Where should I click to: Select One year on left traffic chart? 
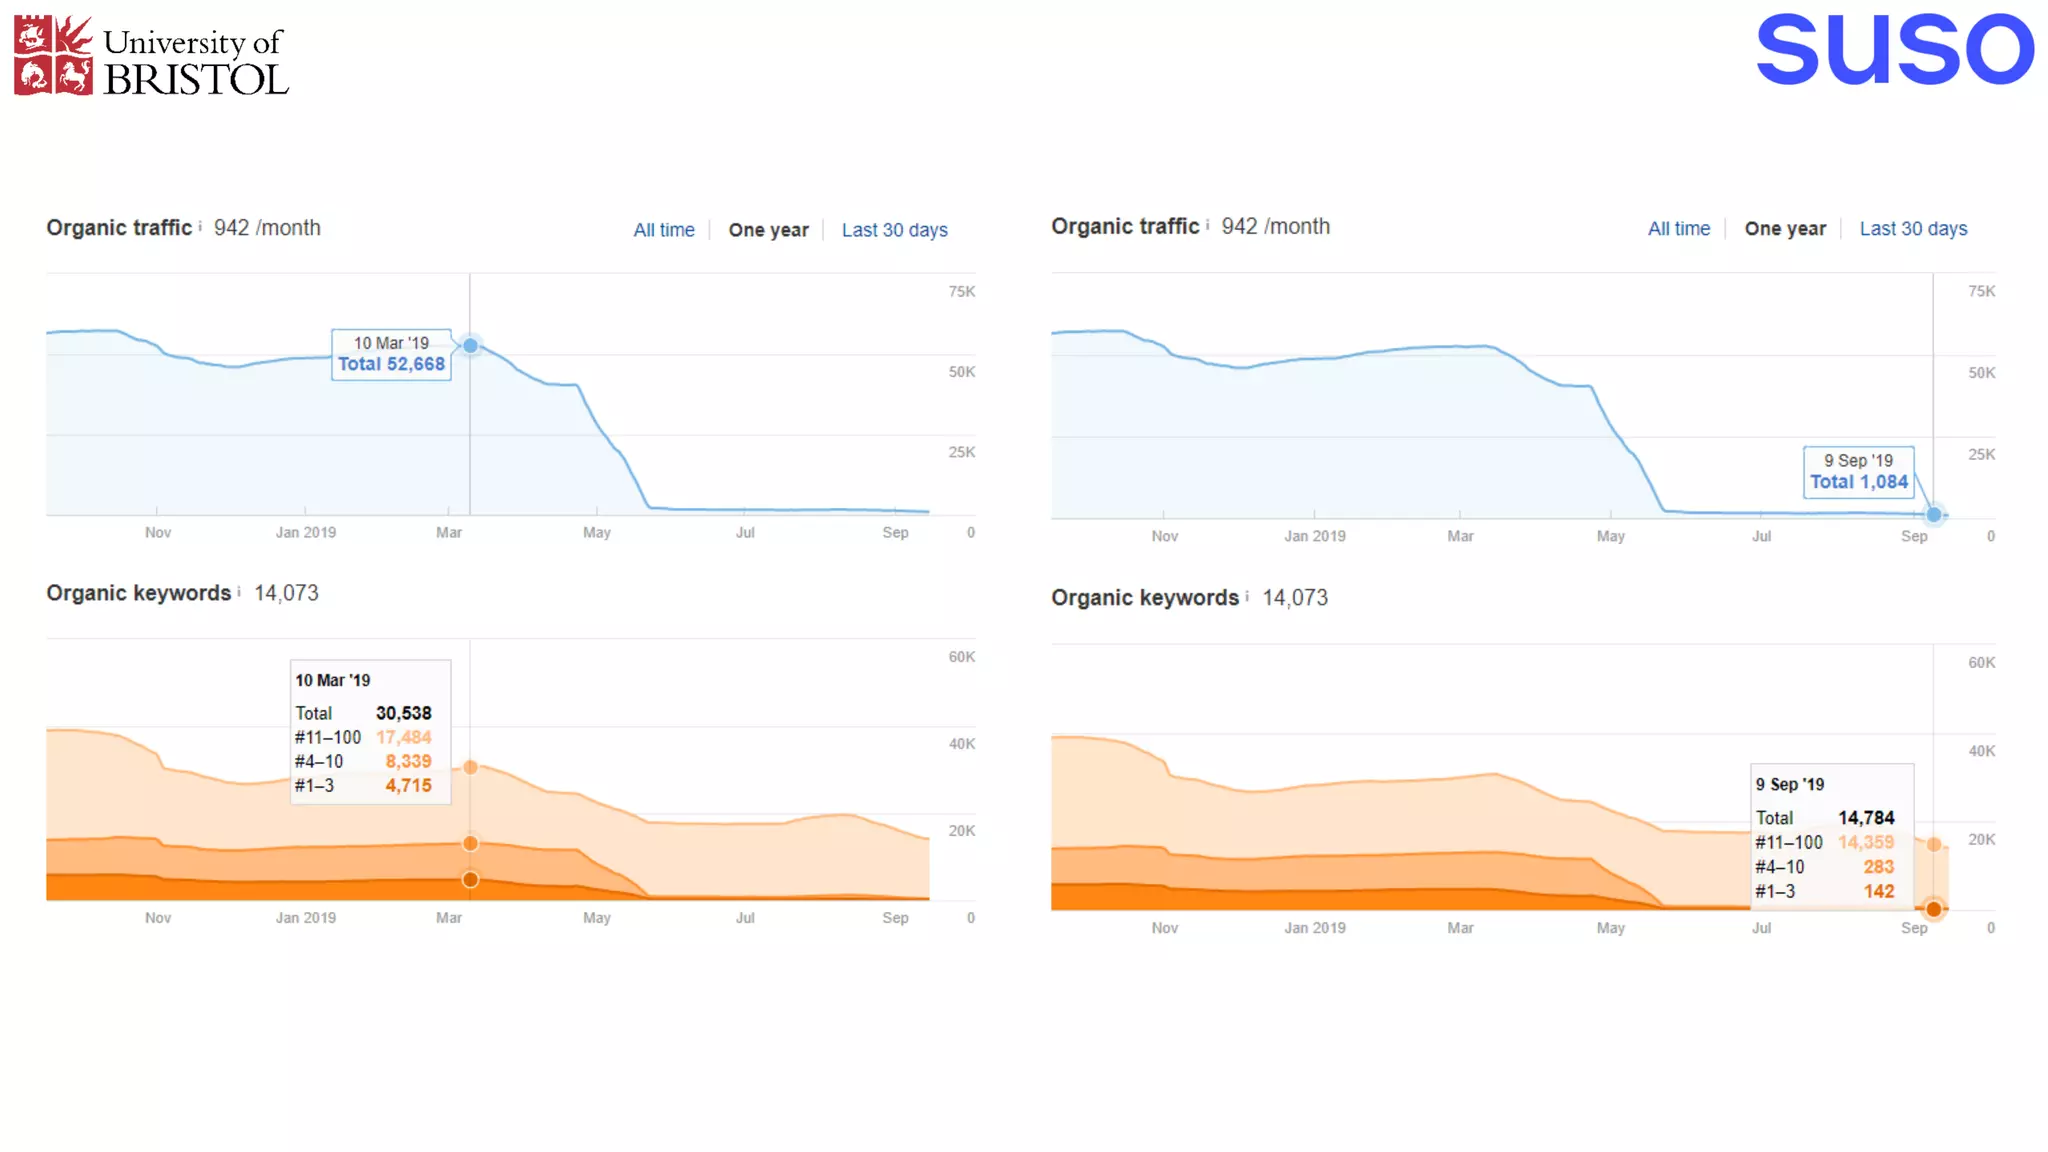pos(768,230)
